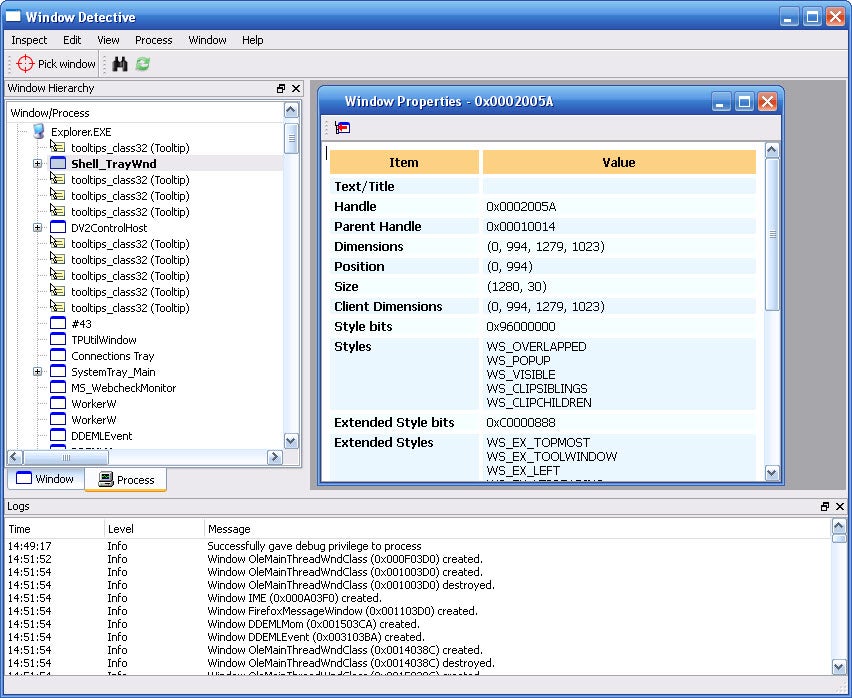Close the Logs panel
This screenshot has height=698, width=852.
(x=840, y=507)
